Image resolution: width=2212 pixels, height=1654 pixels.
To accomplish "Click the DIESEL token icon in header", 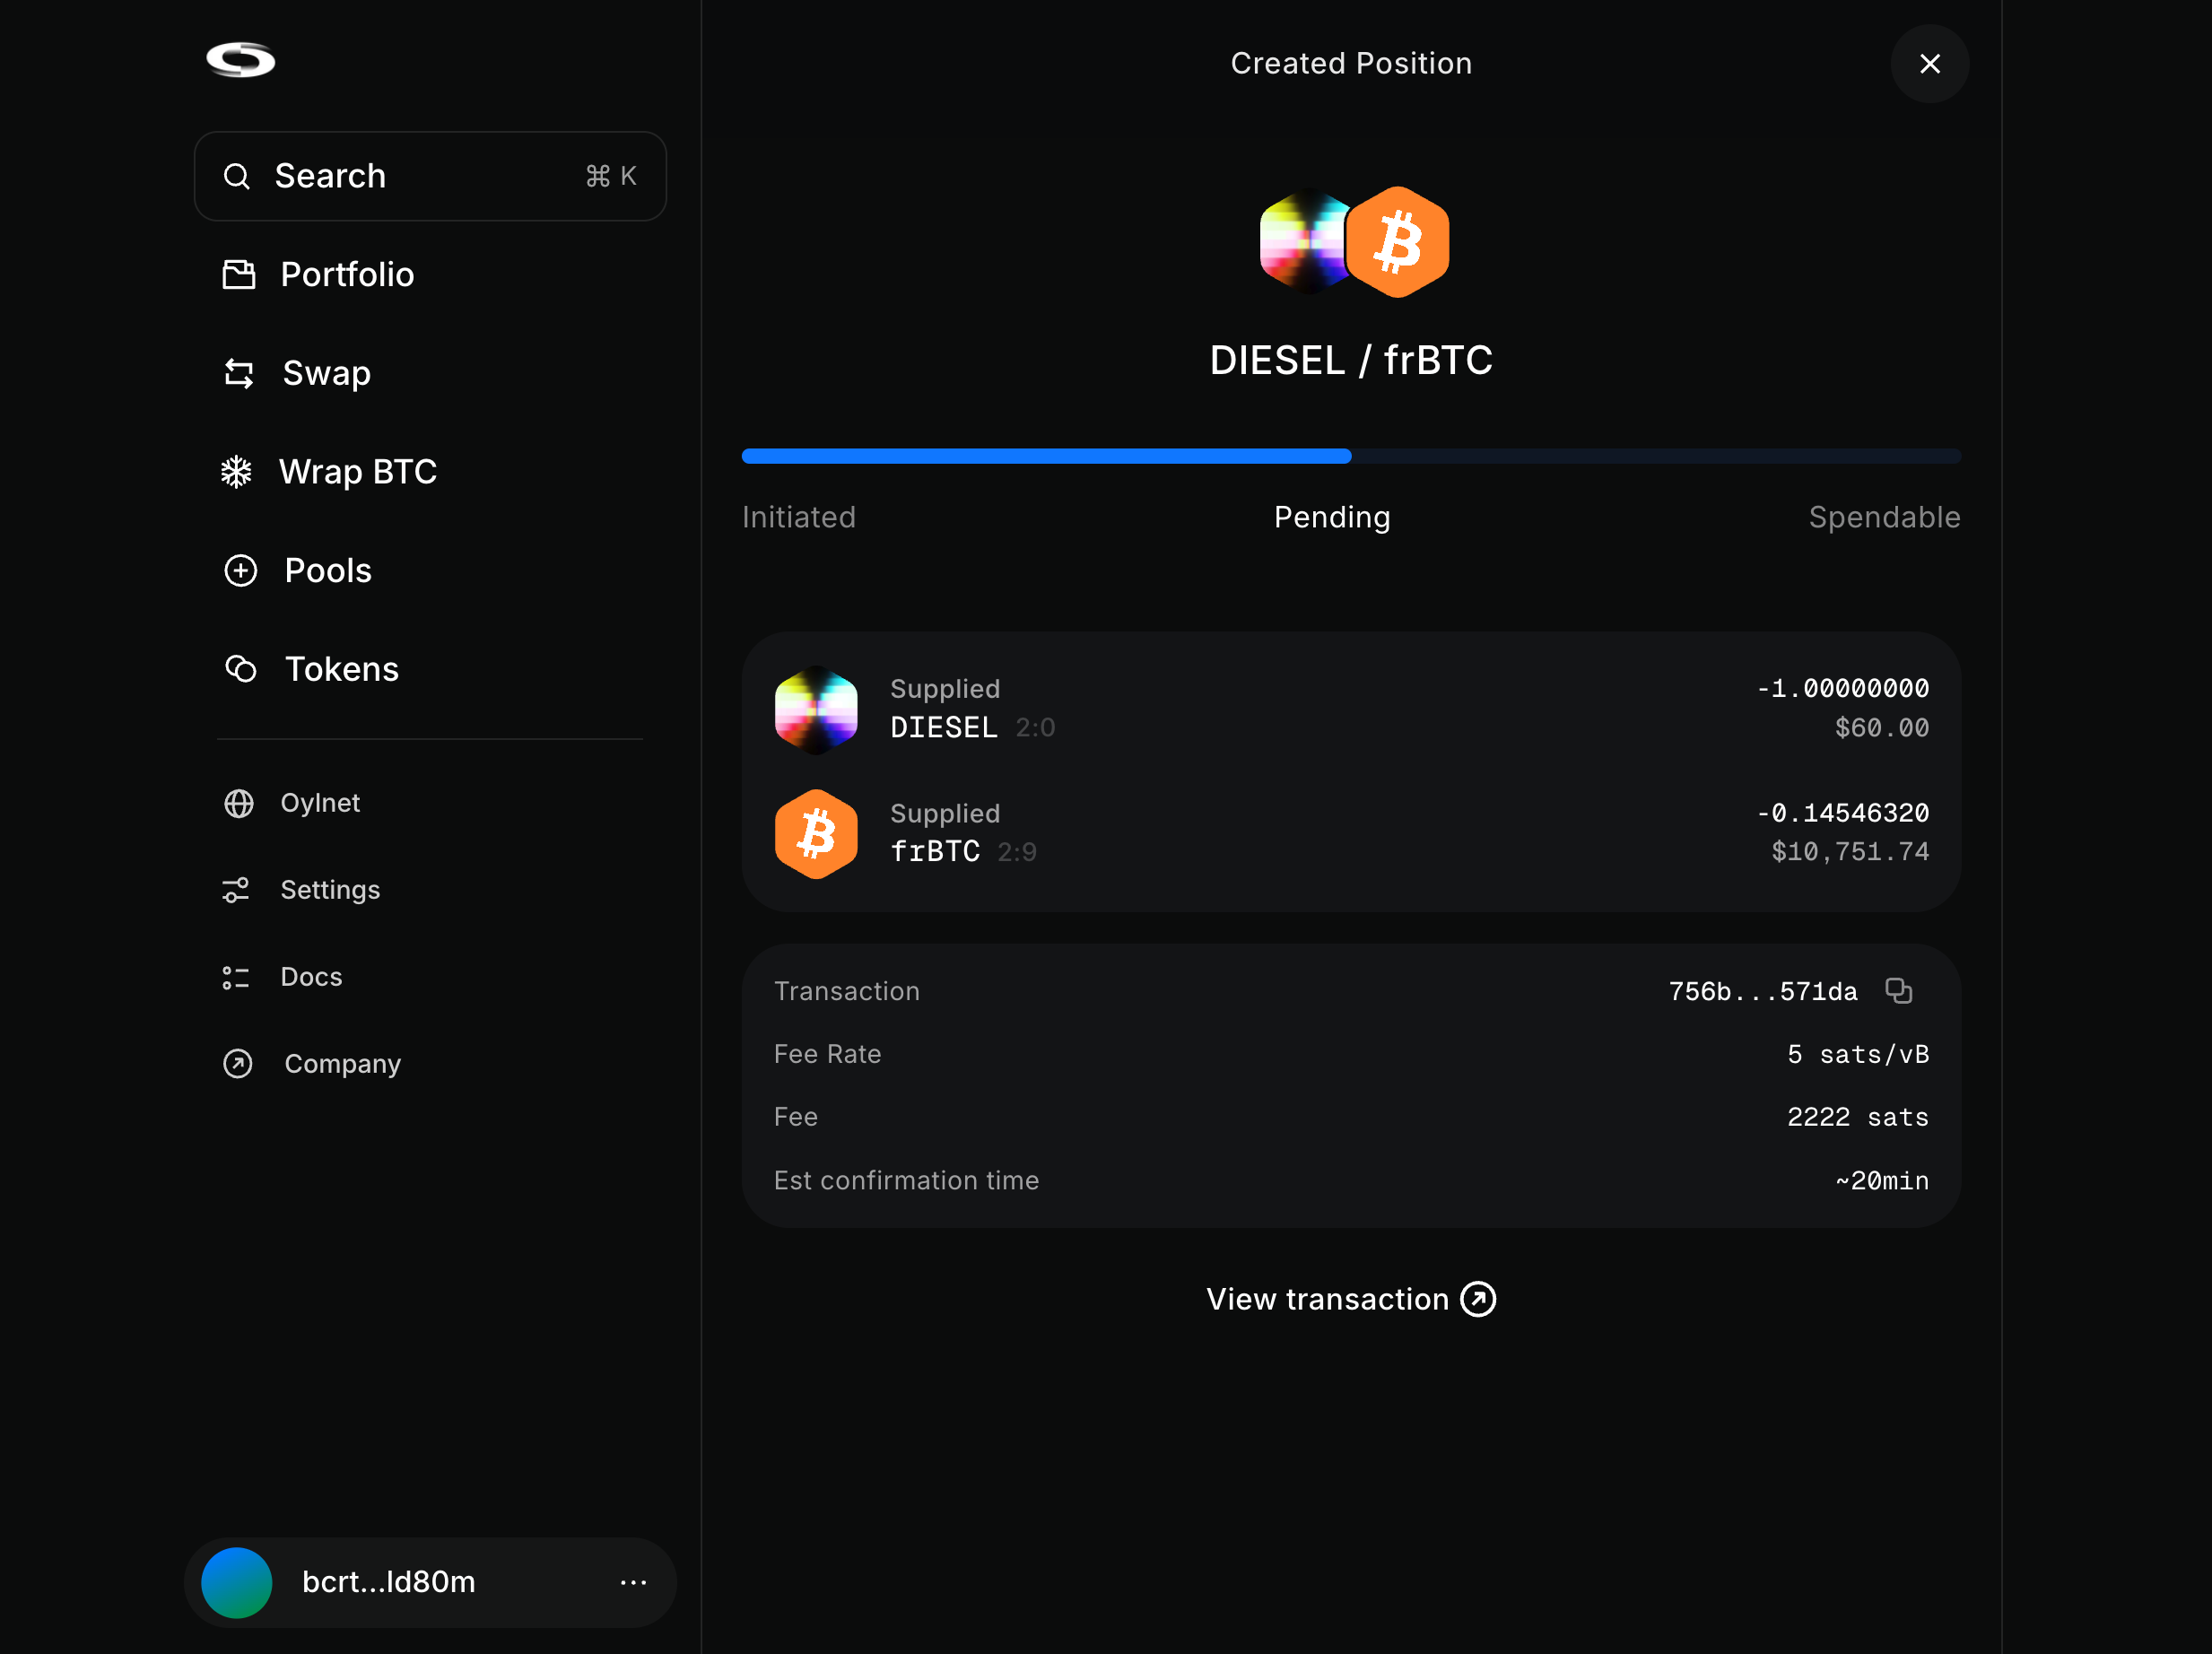I will pyautogui.click(x=1302, y=242).
